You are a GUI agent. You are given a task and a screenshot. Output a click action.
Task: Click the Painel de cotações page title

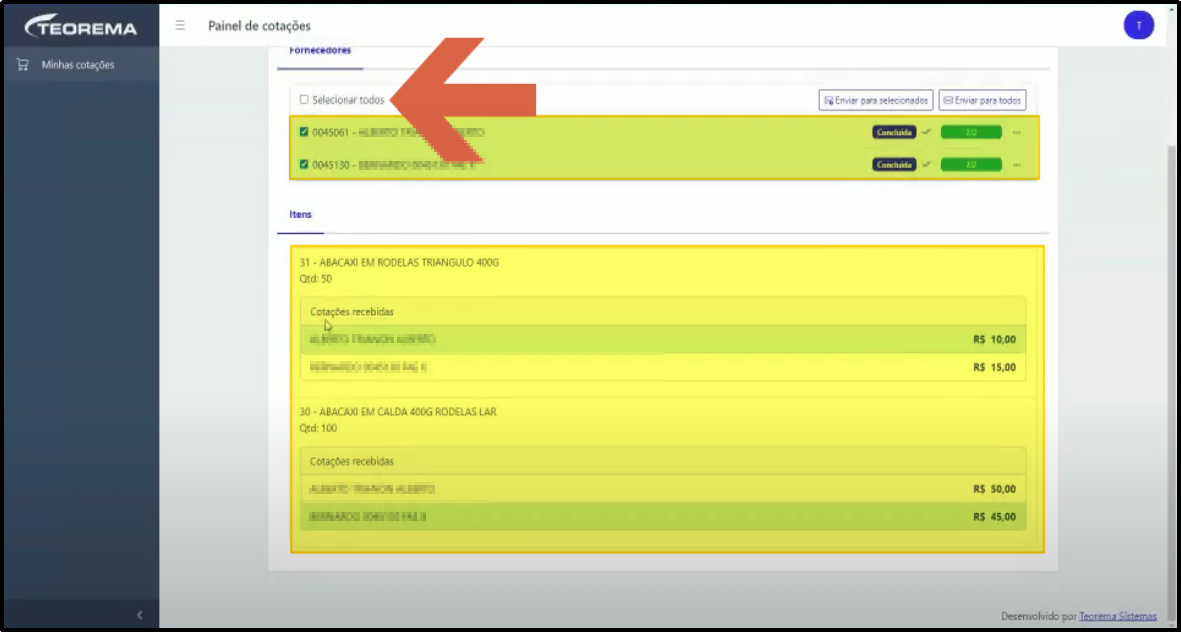pos(259,26)
